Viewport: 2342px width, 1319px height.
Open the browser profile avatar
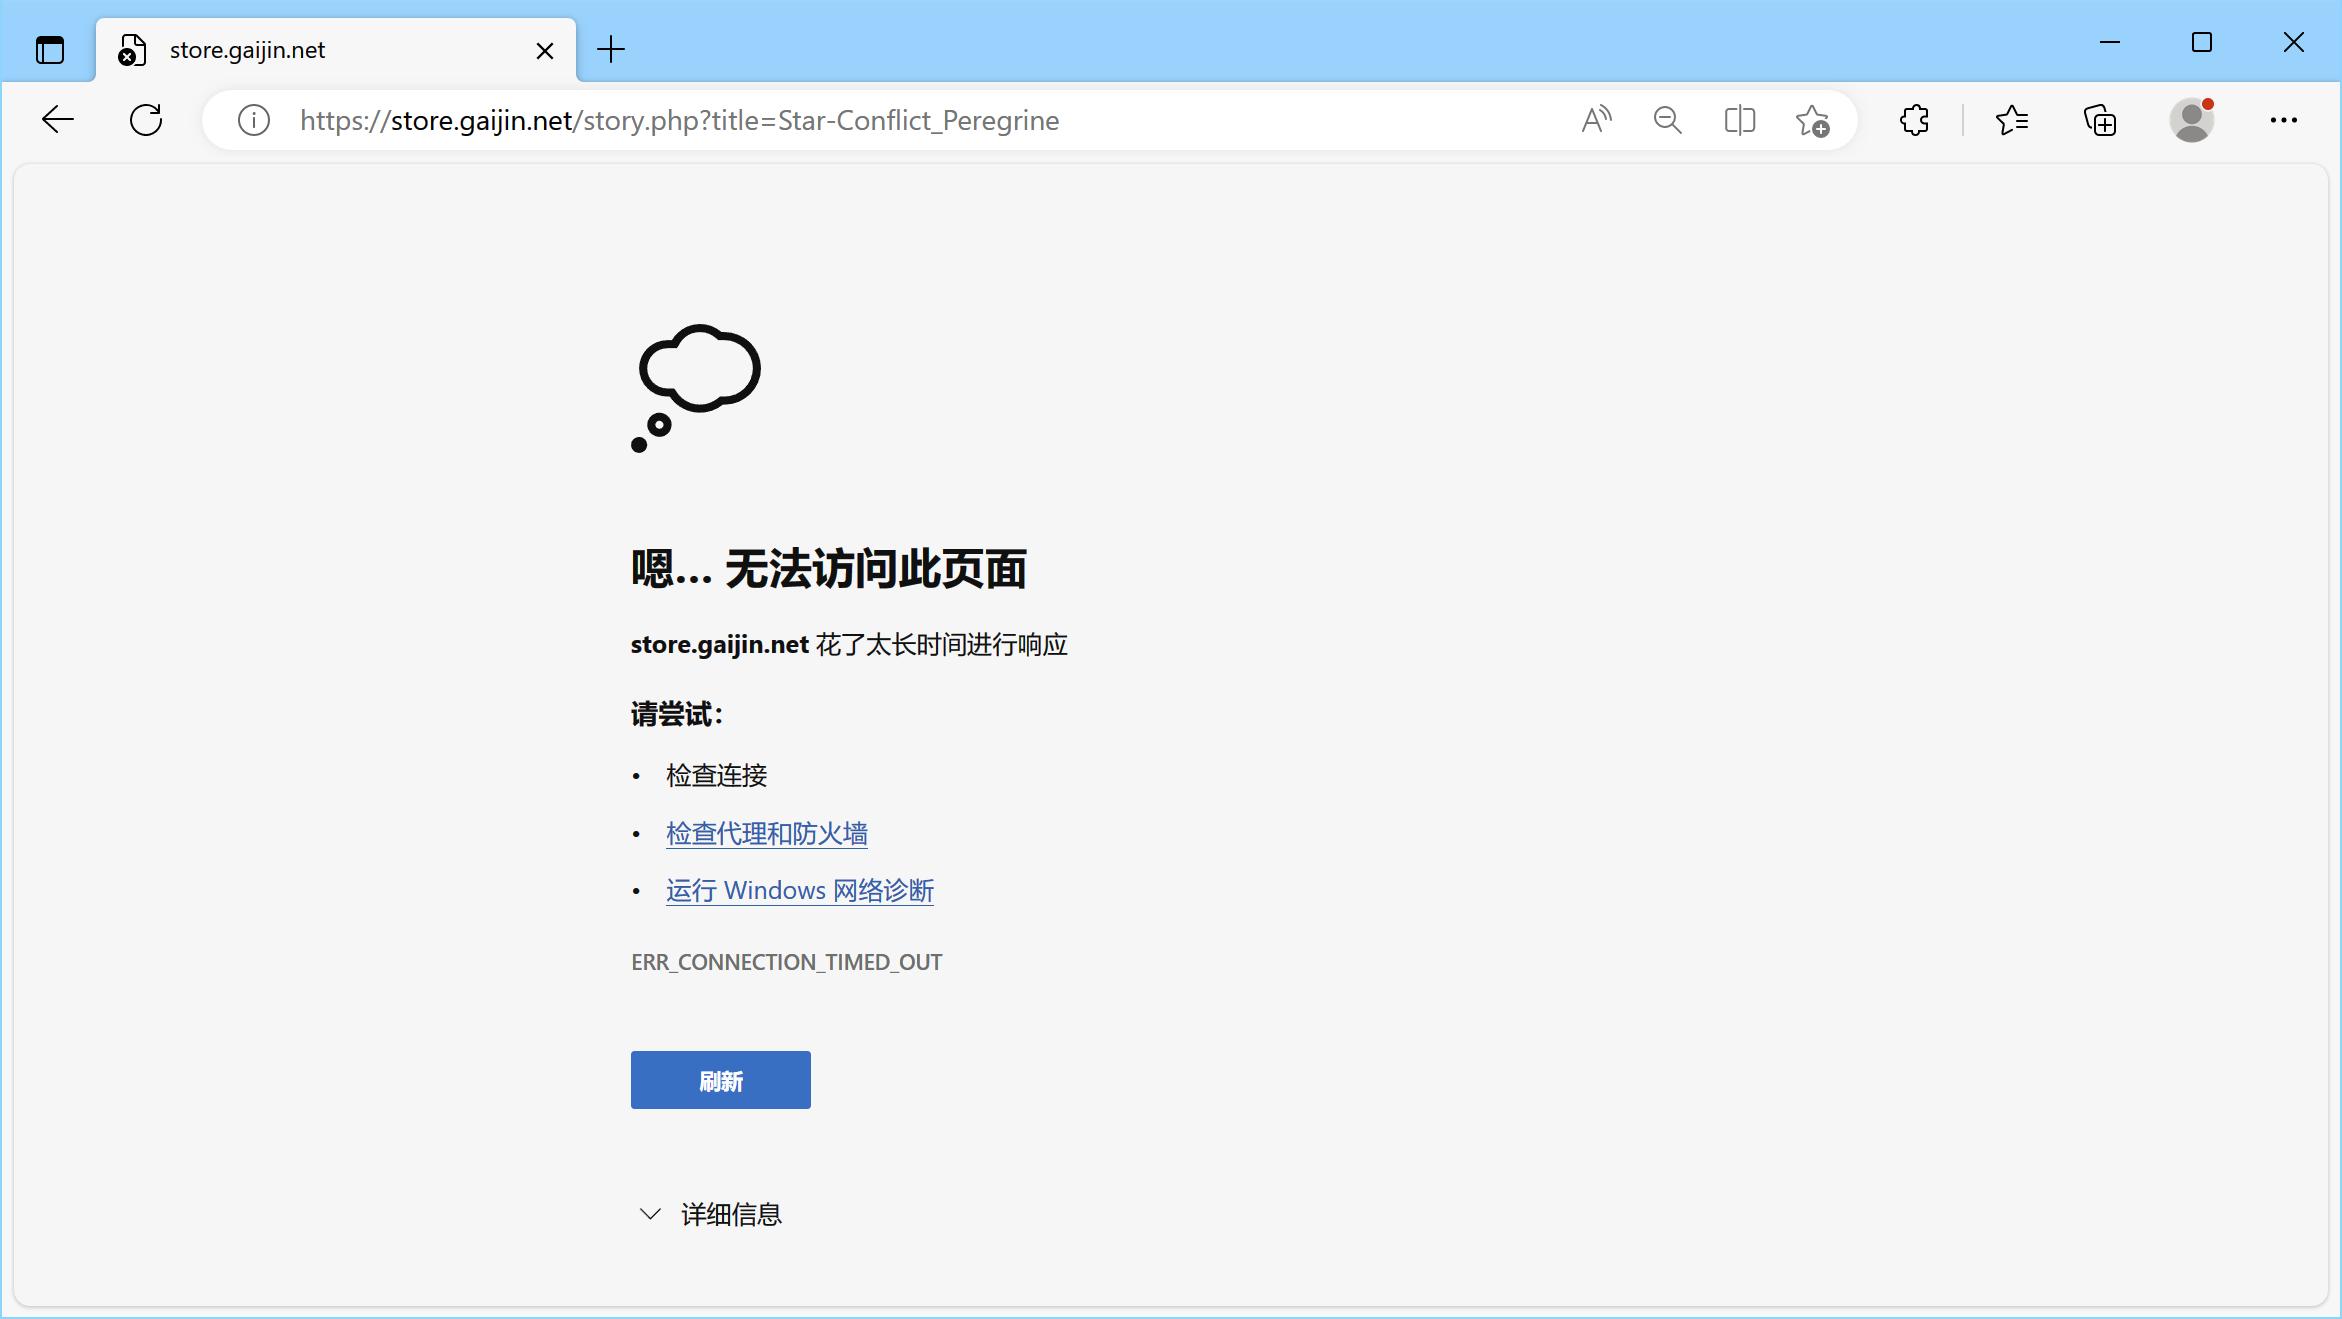pos(2190,120)
